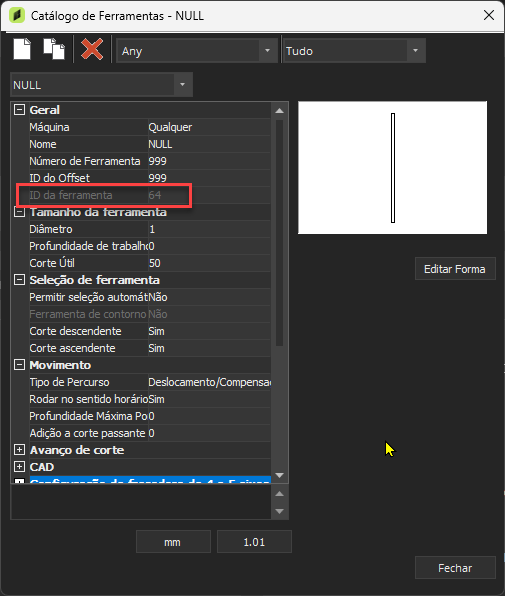Expand the CAD section
The image size is (505, 596).
[19, 467]
